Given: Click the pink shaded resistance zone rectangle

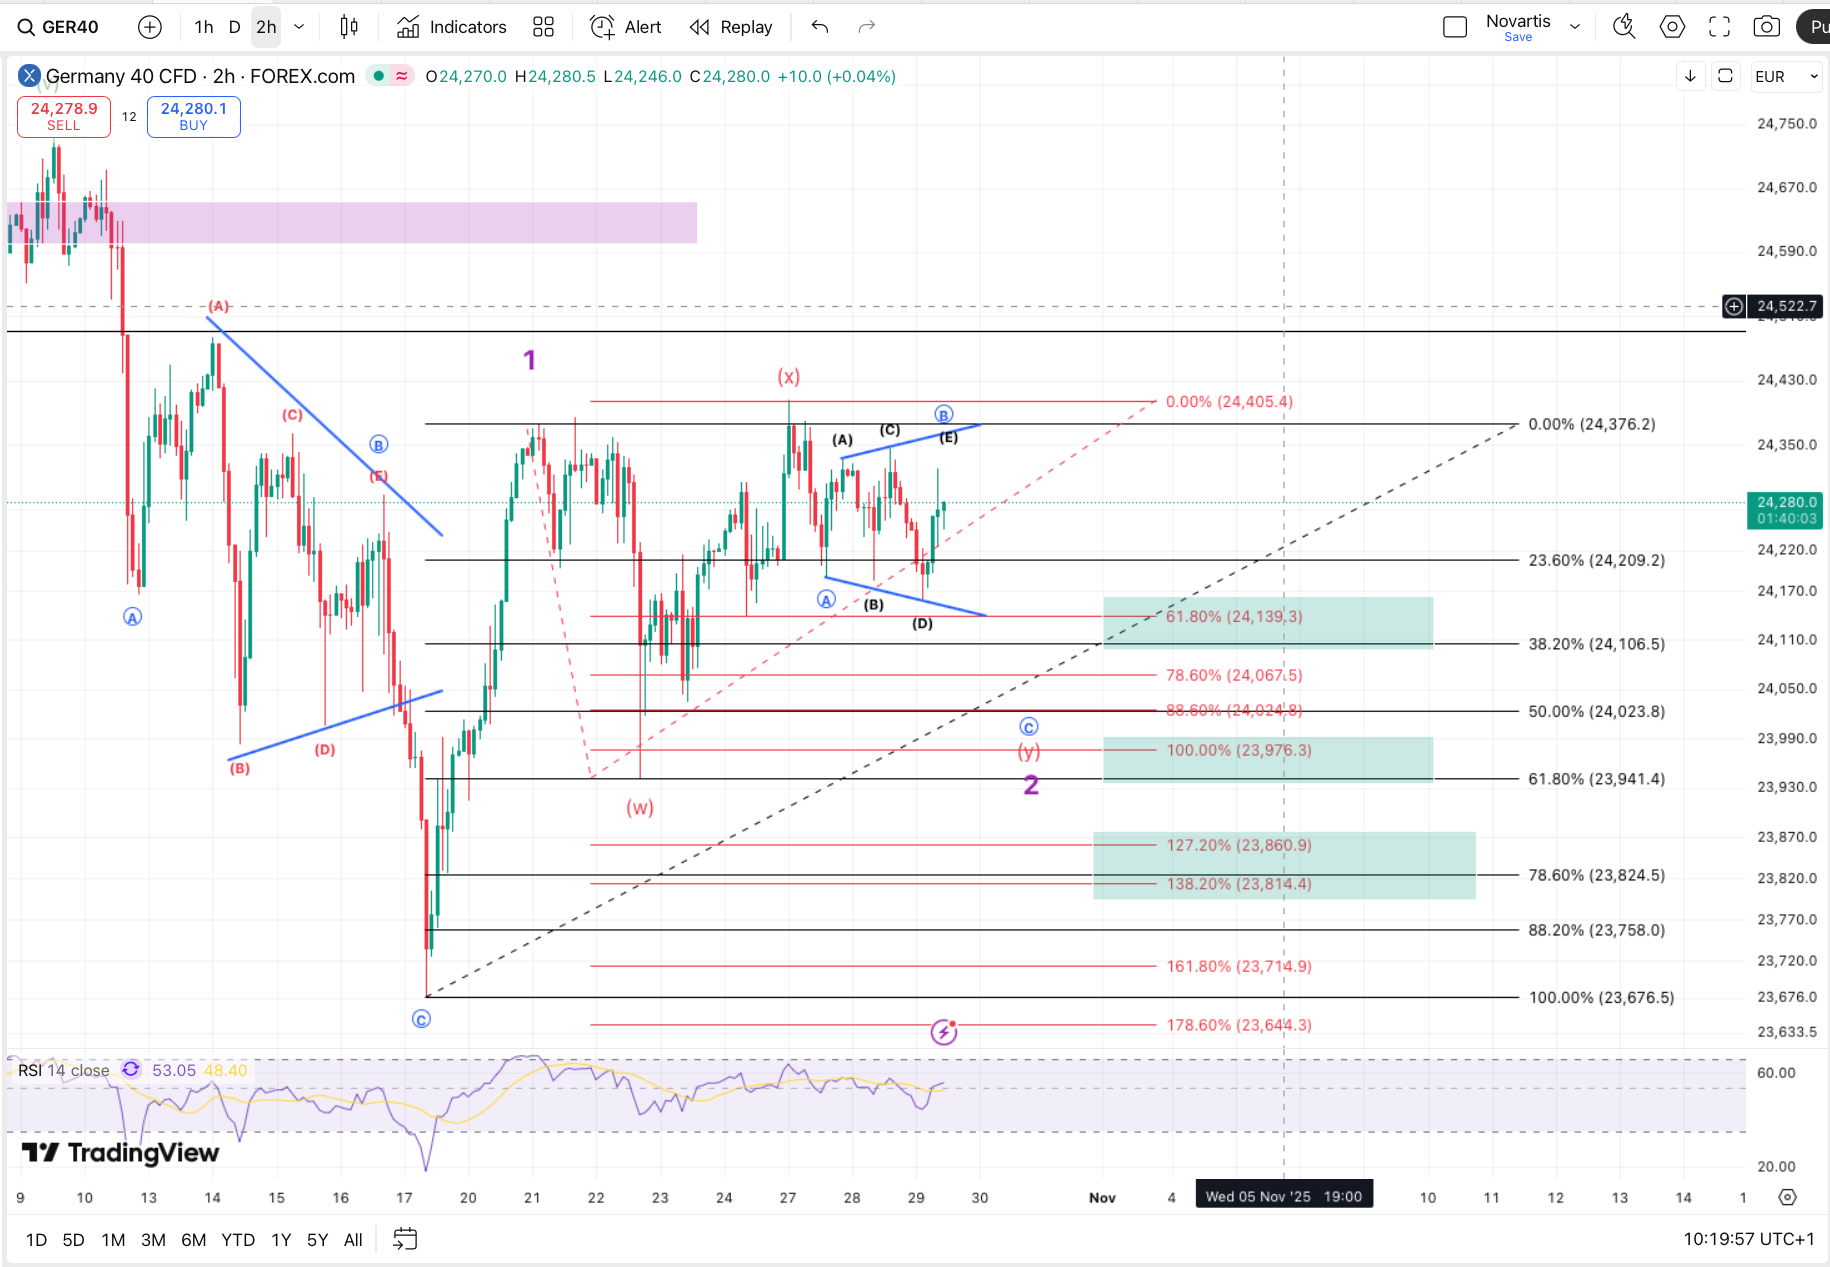Looking at the screenshot, I should [x=400, y=222].
